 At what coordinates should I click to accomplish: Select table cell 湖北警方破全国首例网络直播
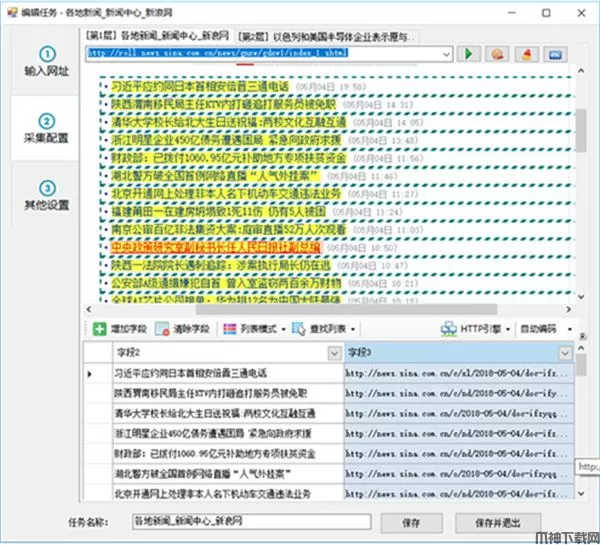[228, 474]
